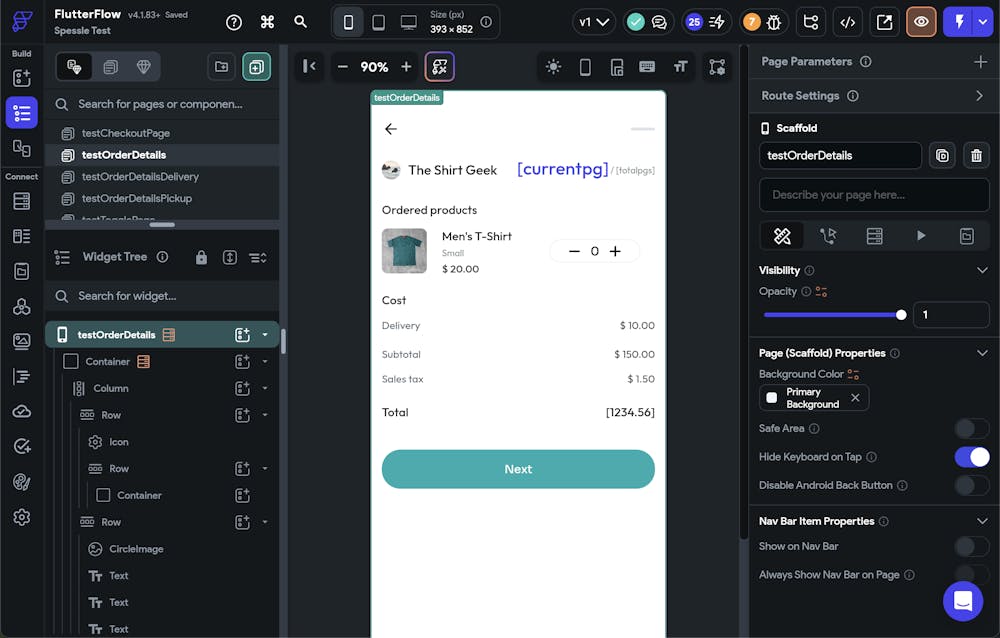
Task: Open the v1 version dropdown
Action: (x=593, y=22)
